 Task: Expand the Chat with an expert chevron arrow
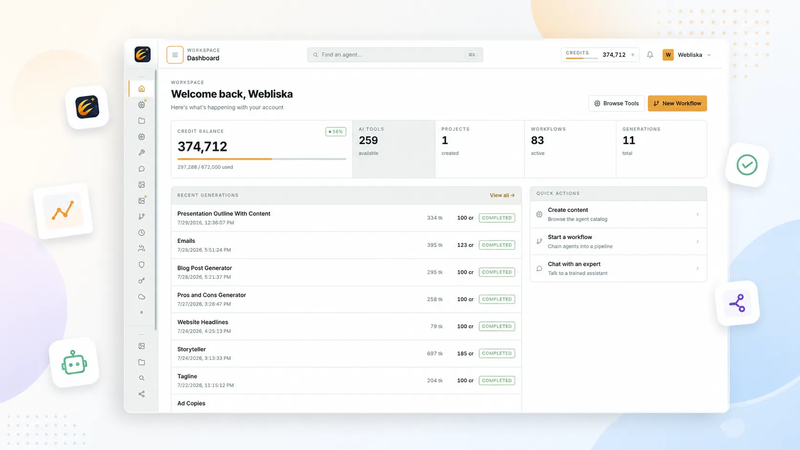(697, 268)
